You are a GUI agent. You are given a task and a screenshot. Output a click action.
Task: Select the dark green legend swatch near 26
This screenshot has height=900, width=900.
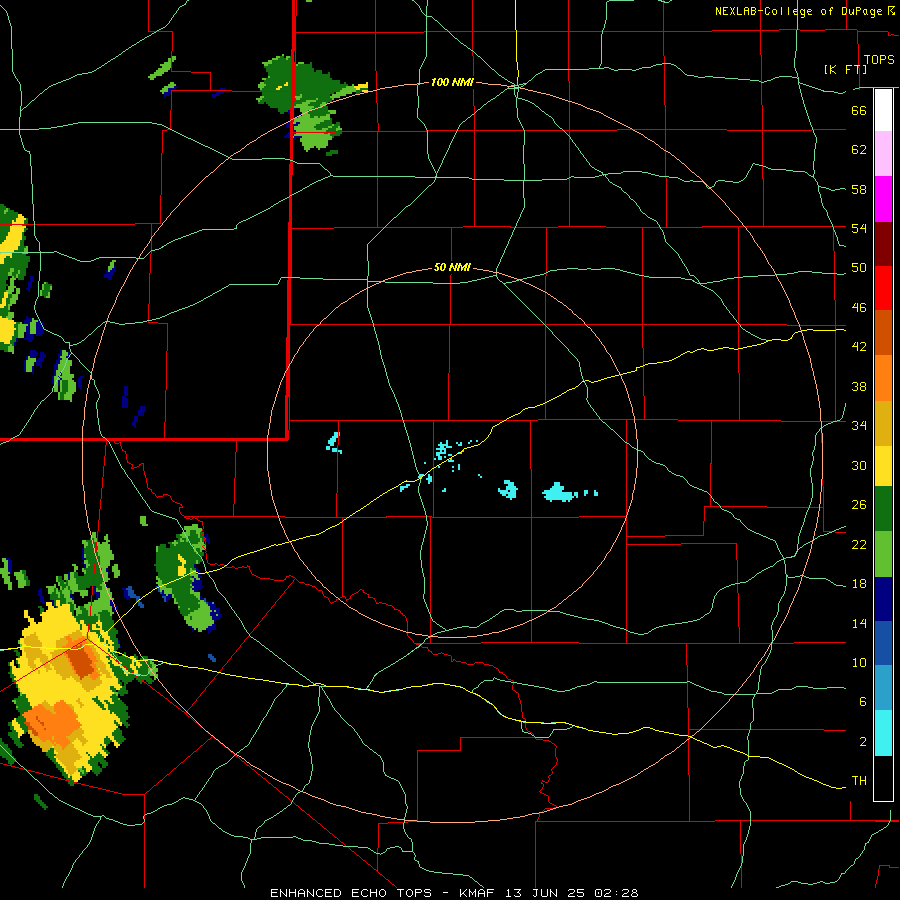click(x=883, y=509)
